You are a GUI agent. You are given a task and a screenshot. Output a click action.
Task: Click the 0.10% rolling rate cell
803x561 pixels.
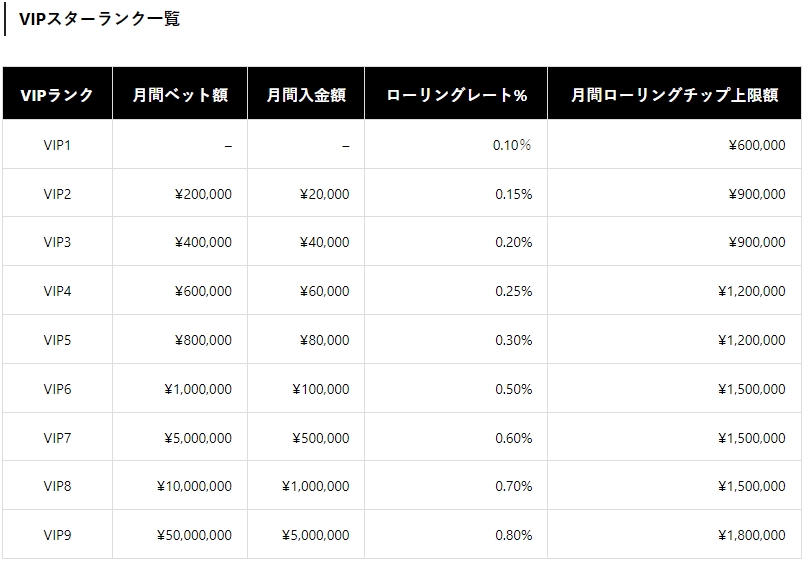[x=456, y=145]
